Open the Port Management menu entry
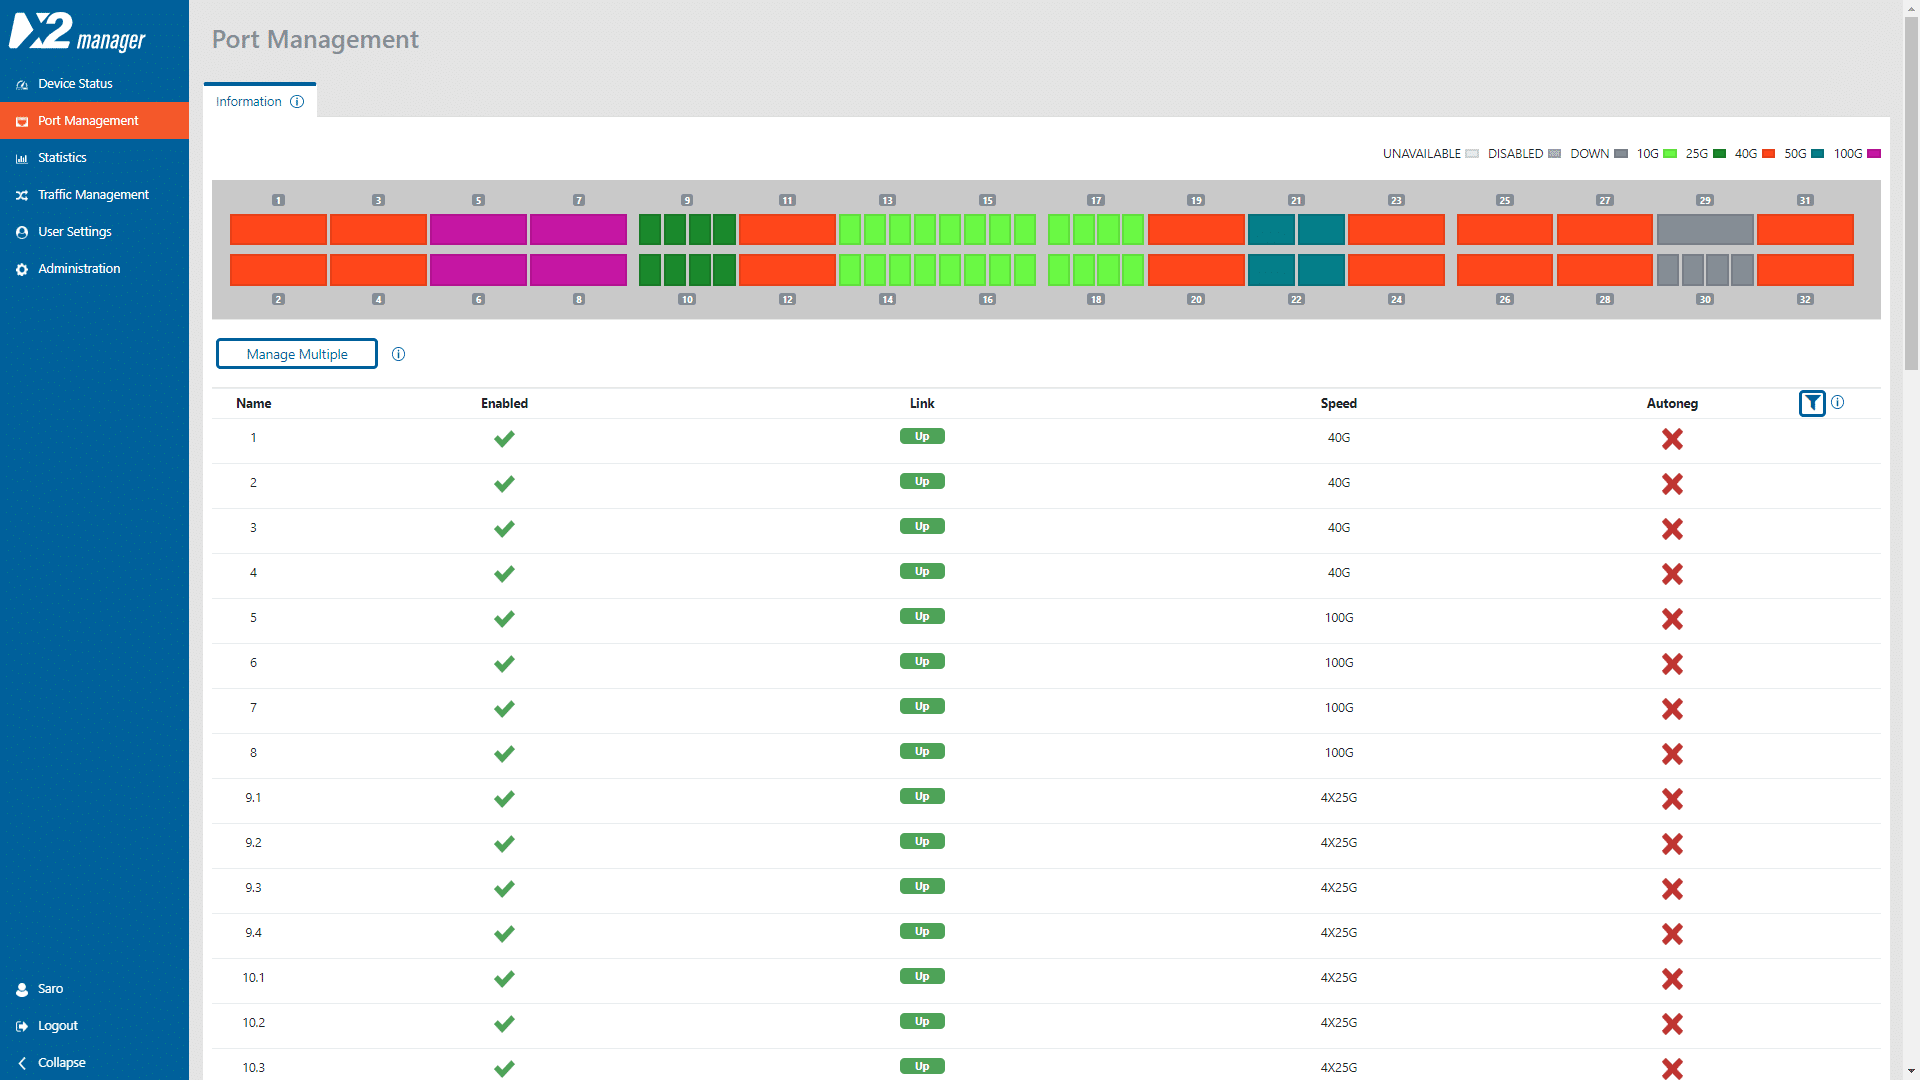This screenshot has width=1920, height=1080. tap(88, 120)
